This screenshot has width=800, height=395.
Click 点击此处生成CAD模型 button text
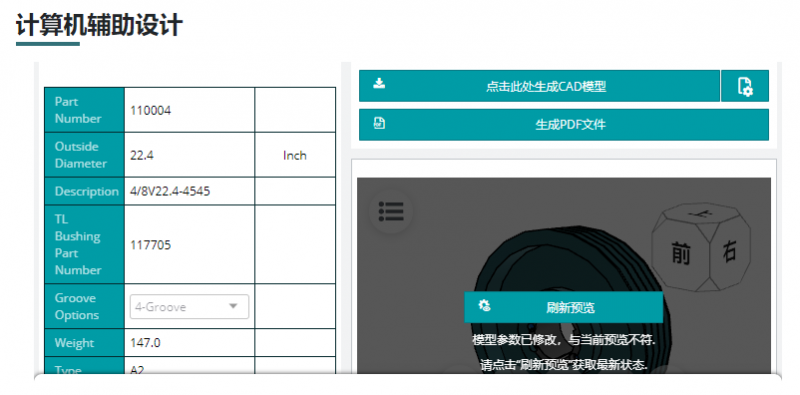pos(546,86)
